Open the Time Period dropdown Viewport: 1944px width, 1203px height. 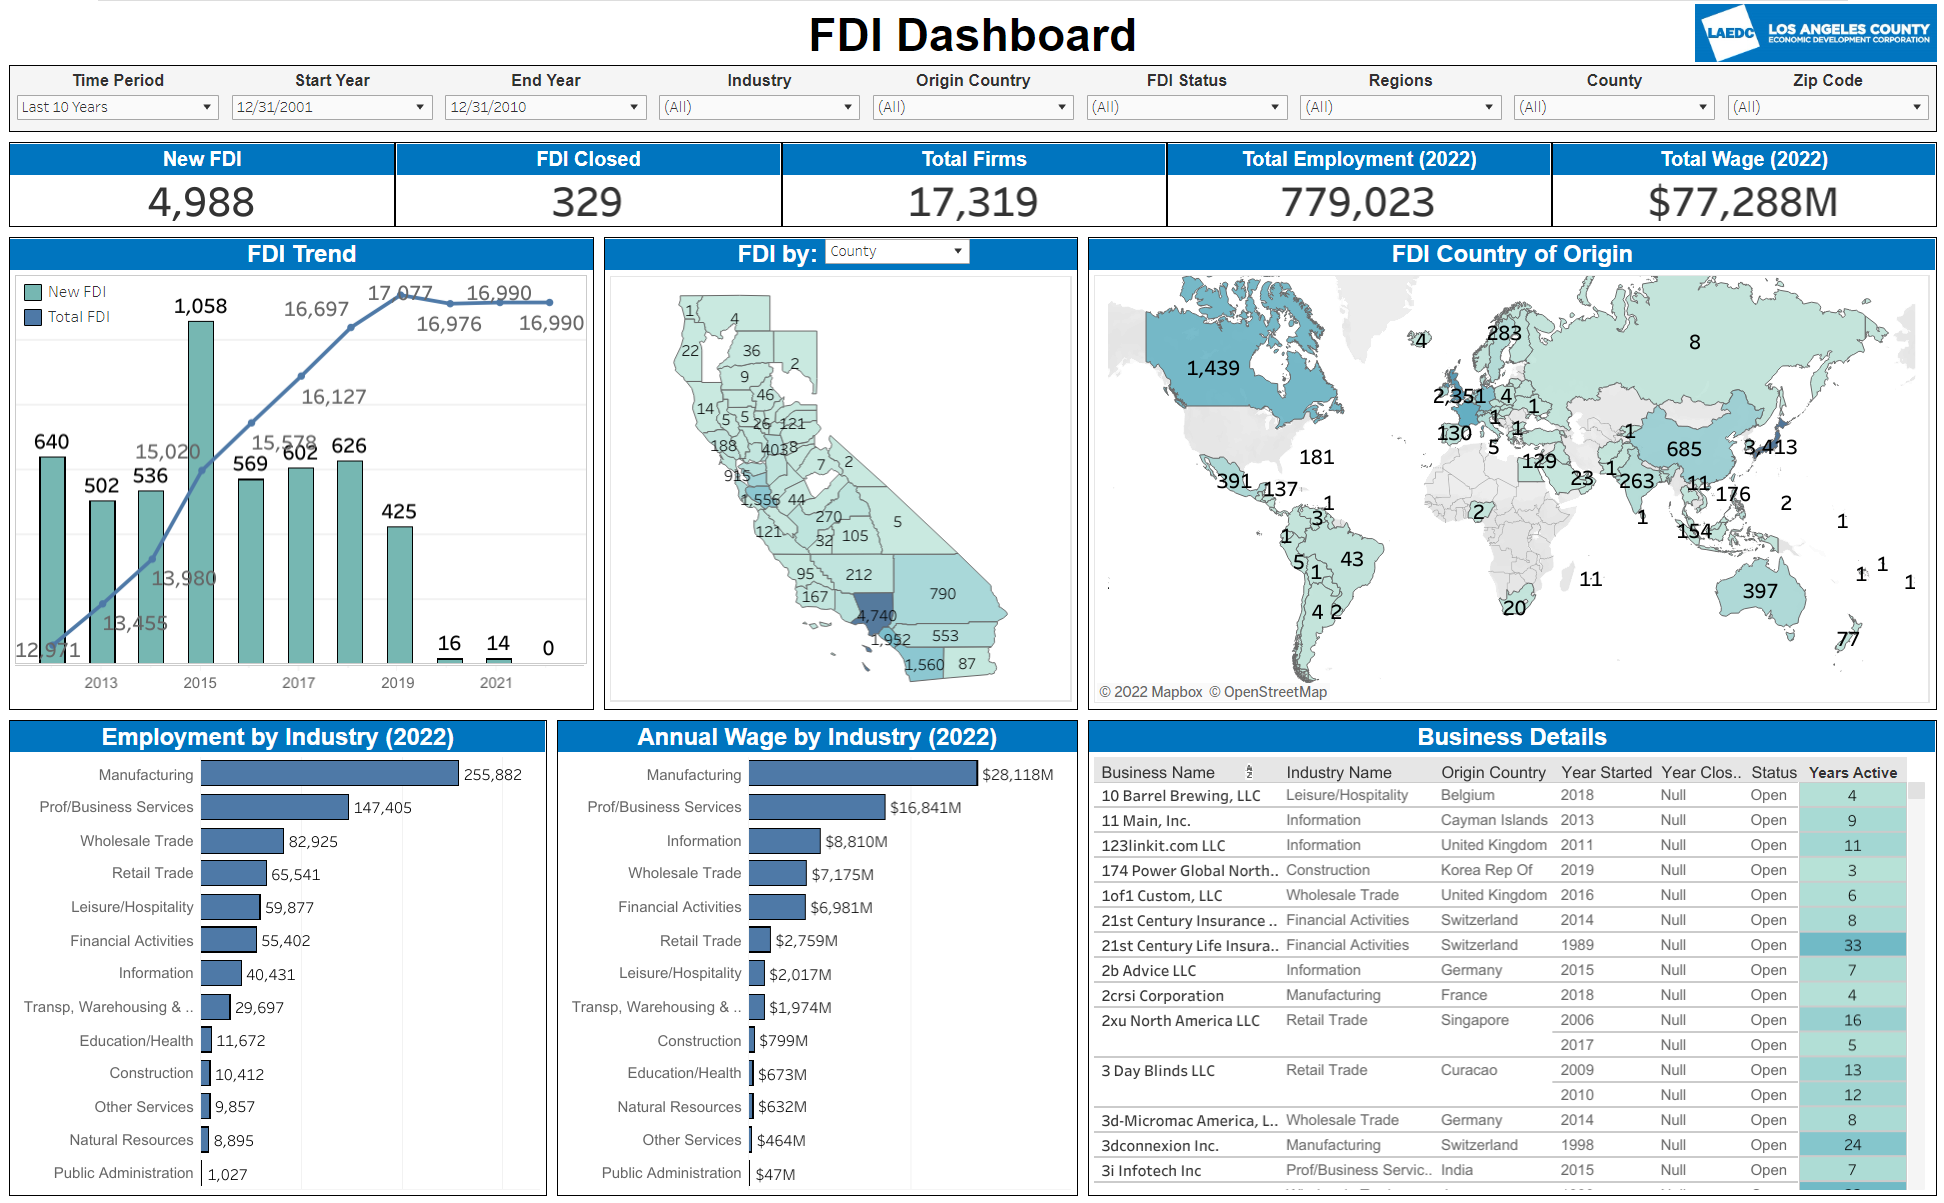pos(118,107)
